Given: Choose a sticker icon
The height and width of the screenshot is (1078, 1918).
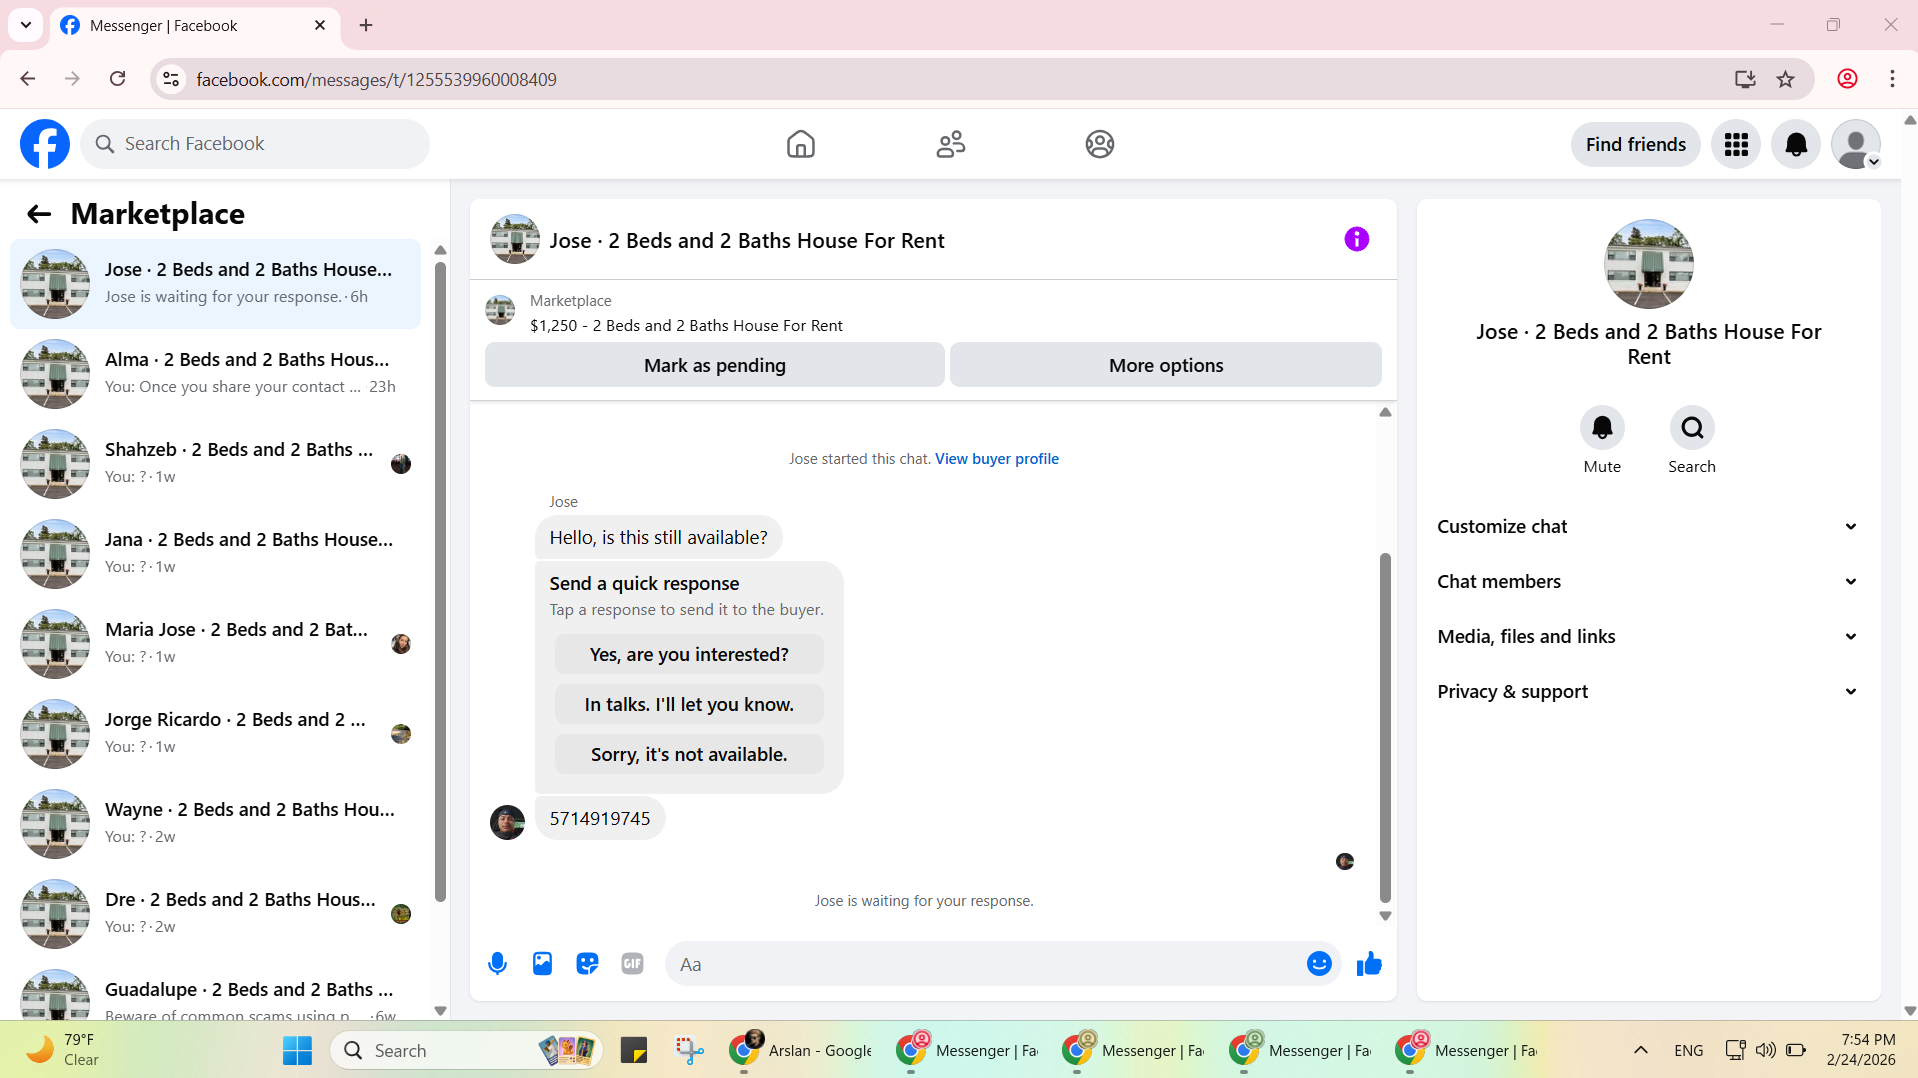Looking at the screenshot, I should 587,964.
